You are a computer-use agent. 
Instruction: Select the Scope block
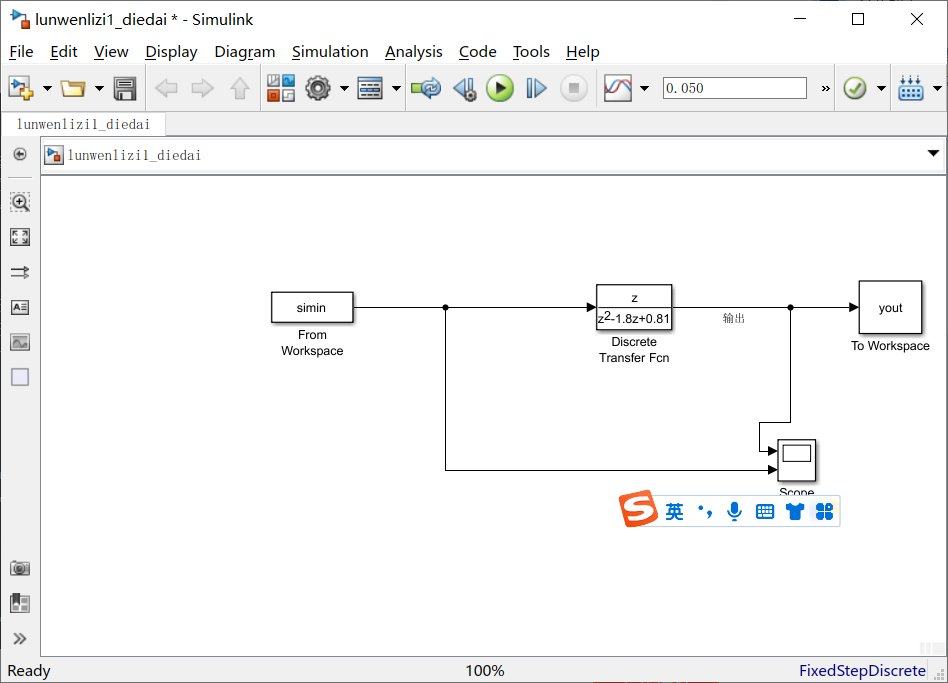[x=797, y=460]
